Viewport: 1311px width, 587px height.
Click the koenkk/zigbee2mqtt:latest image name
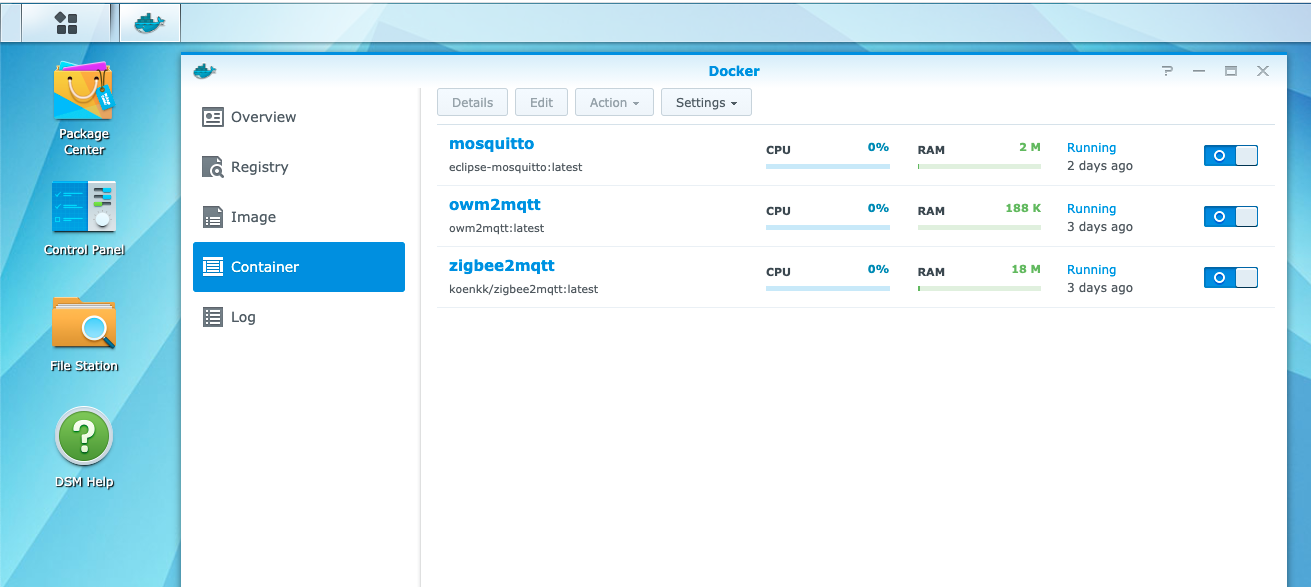point(523,289)
